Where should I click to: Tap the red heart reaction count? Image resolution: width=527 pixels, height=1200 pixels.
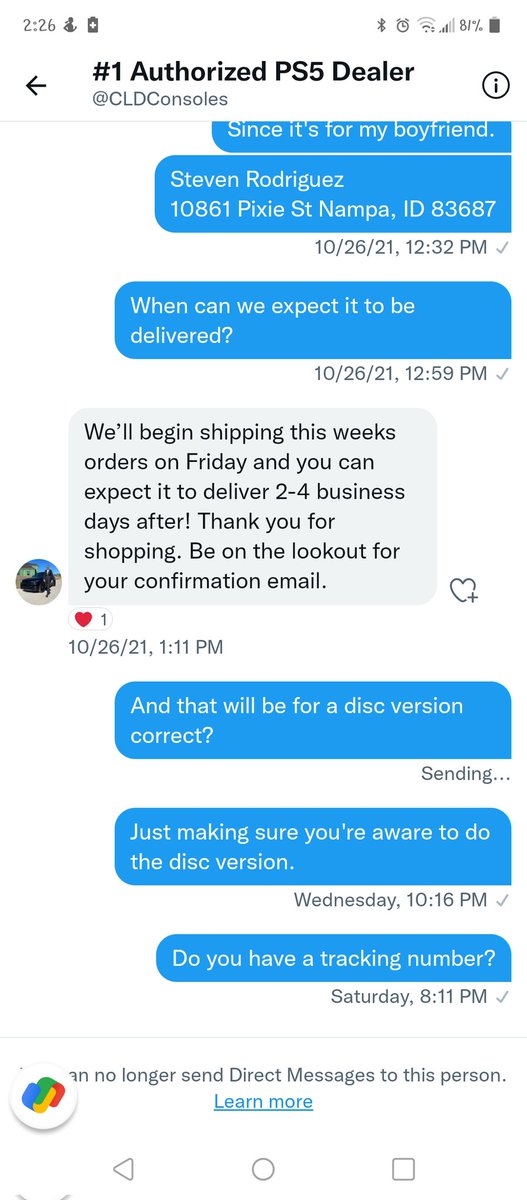[93, 620]
